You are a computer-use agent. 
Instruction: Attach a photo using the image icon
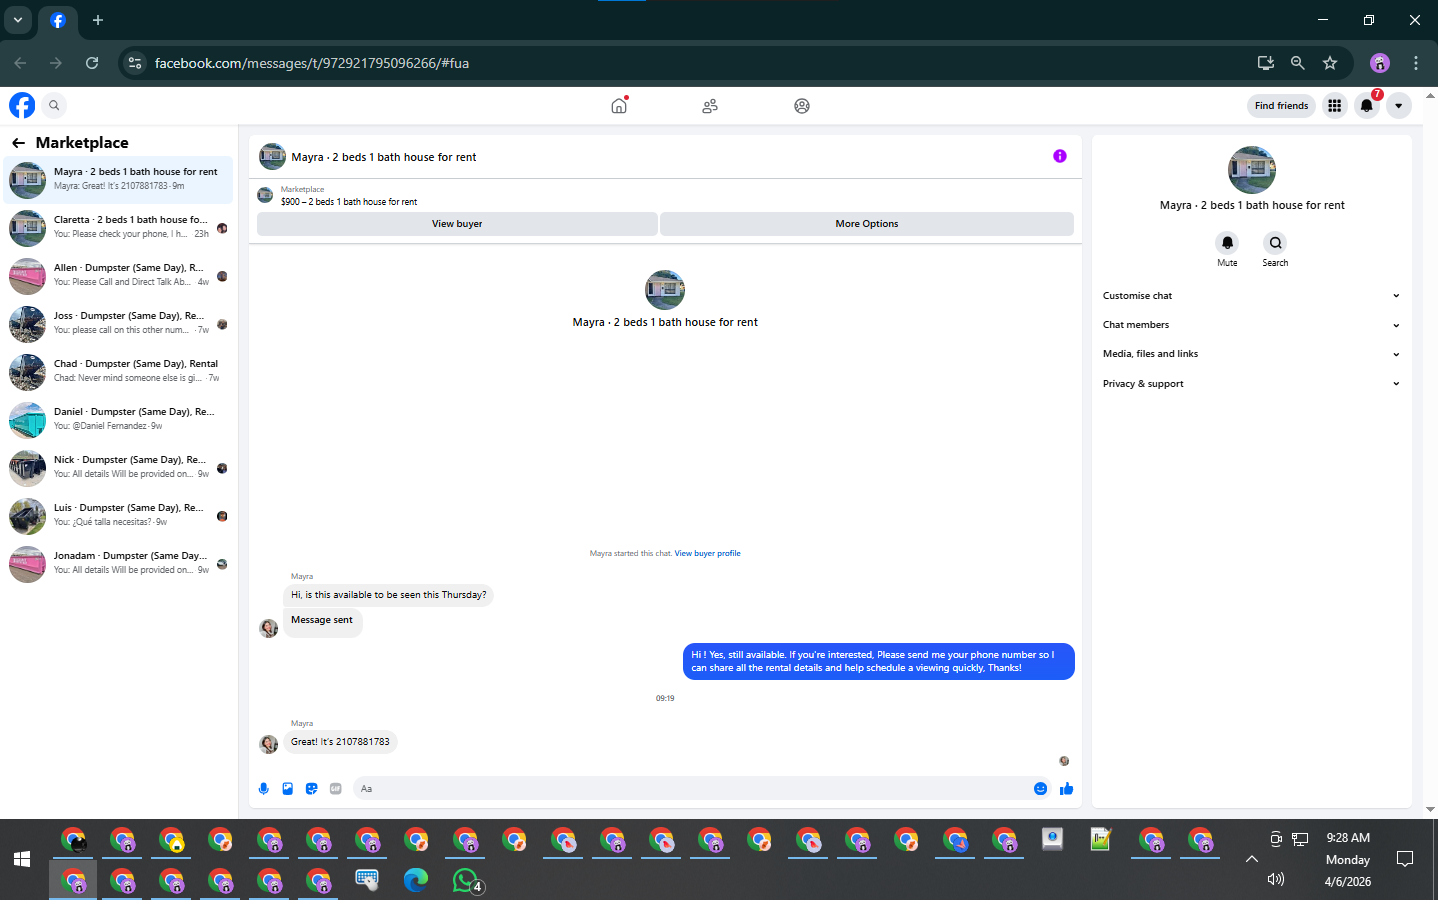288,789
